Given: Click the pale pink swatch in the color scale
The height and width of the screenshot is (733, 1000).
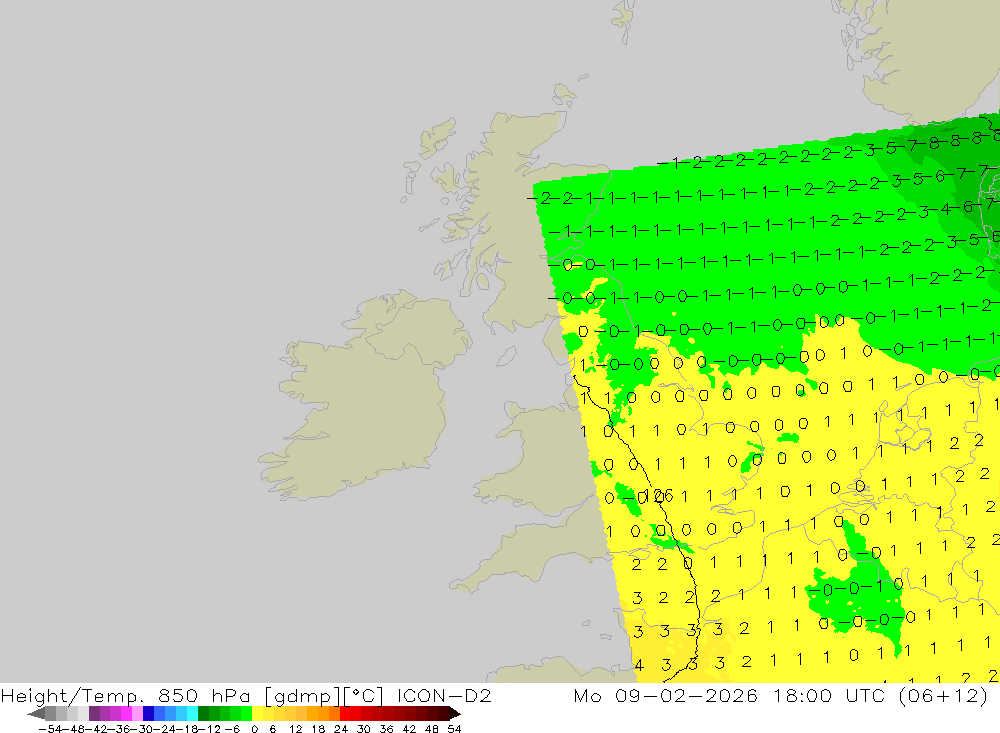Looking at the screenshot, I should tap(138, 714).
